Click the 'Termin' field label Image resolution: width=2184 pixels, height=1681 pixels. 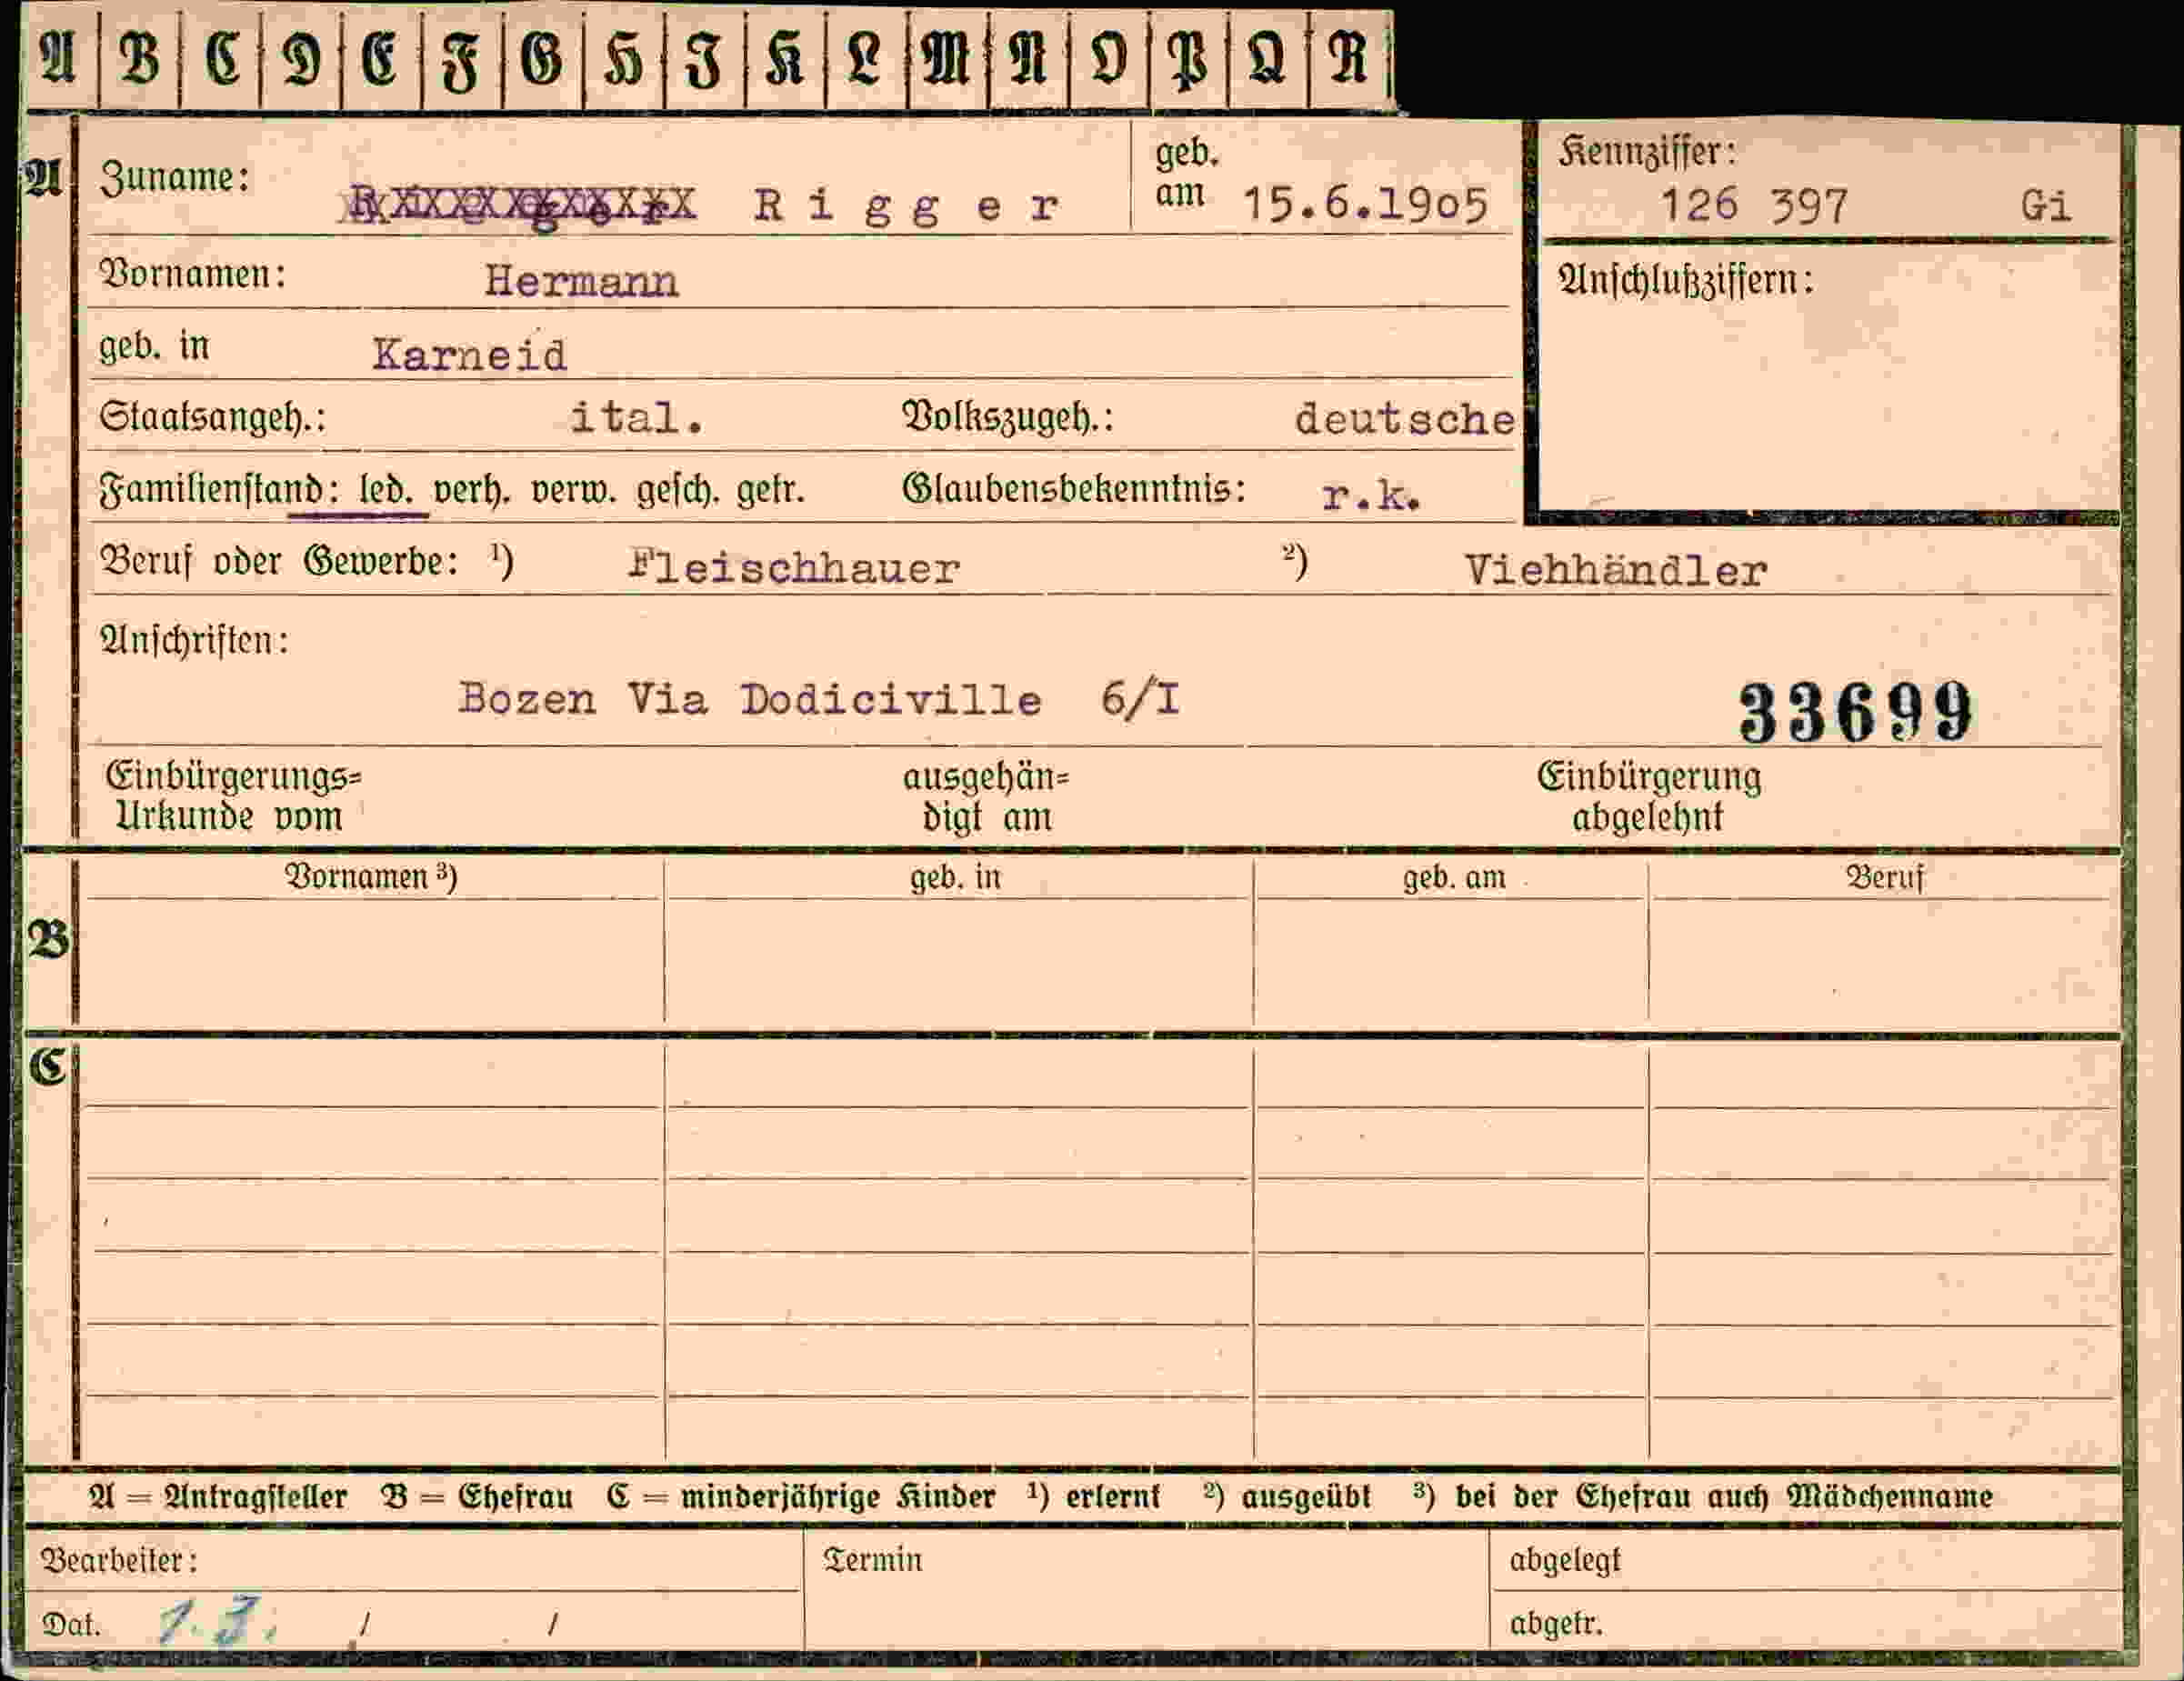coord(872,1560)
